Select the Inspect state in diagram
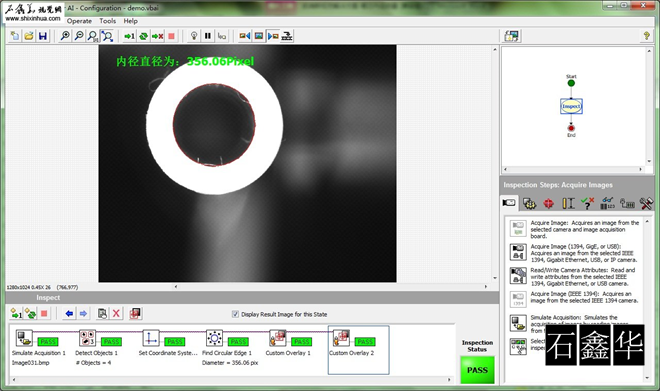This screenshot has height=391, width=660. click(x=571, y=106)
